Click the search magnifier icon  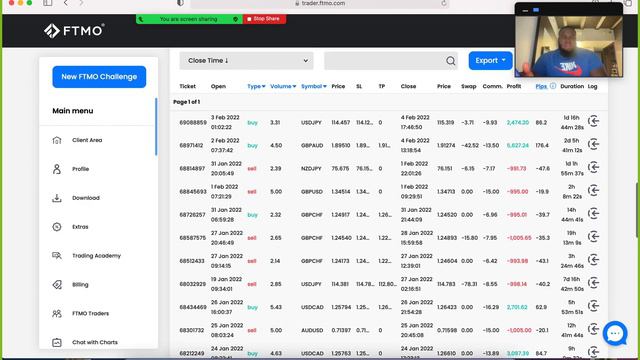(451, 61)
